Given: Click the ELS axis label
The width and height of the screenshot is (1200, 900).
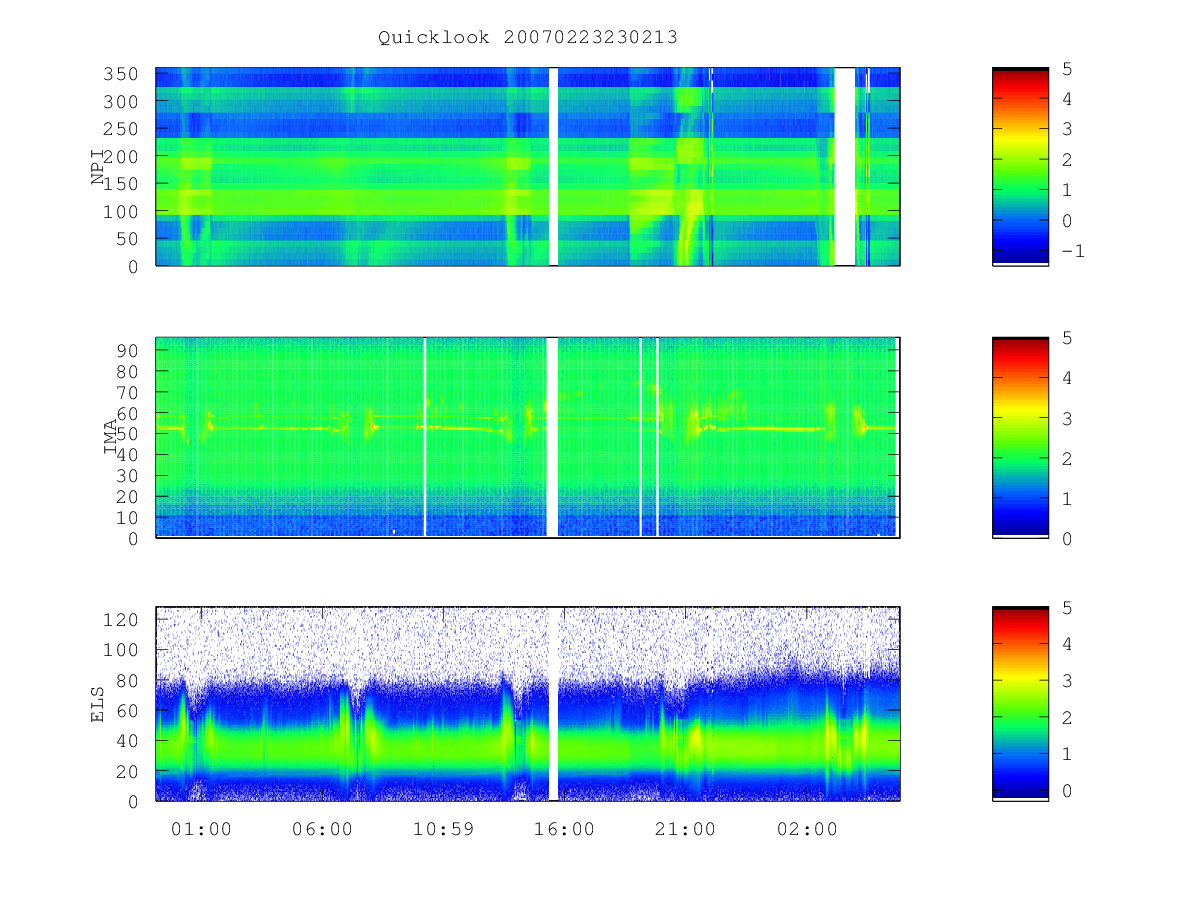Looking at the screenshot, I should [x=98, y=703].
